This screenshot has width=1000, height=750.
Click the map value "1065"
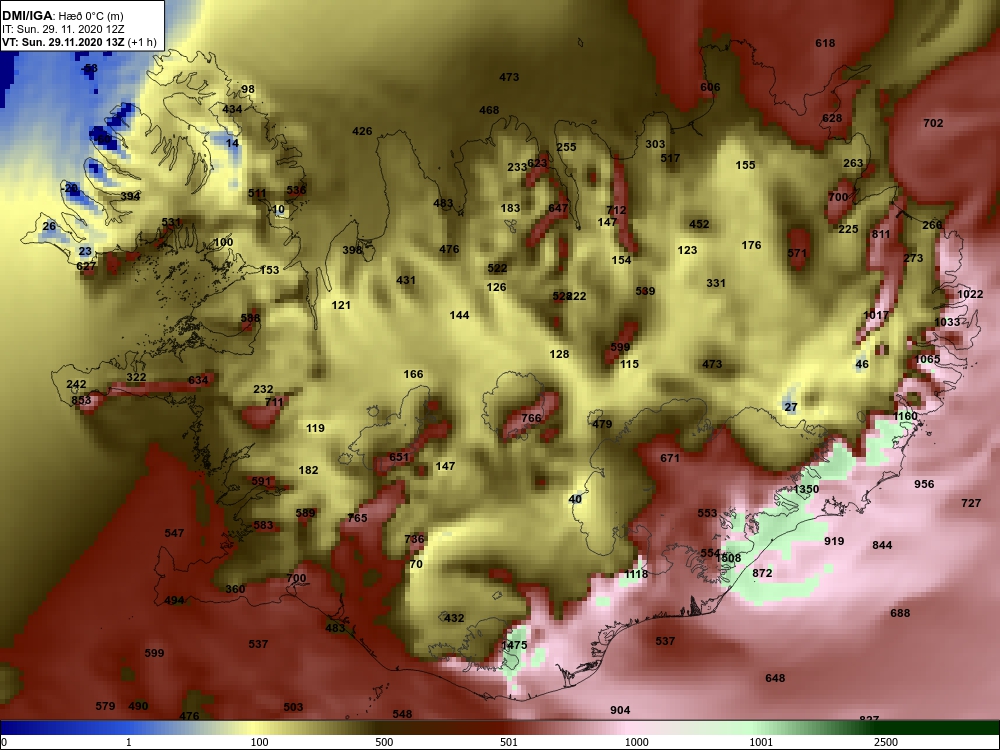click(927, 359)
